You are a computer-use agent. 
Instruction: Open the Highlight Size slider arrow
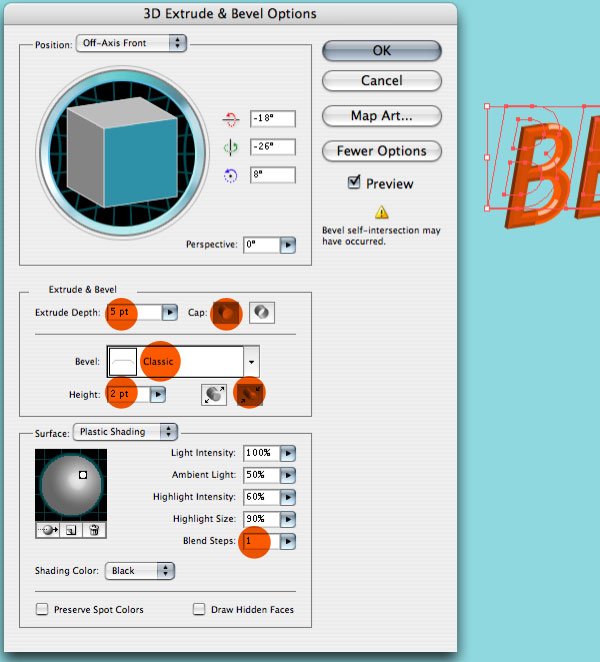[x=288, y=519]
